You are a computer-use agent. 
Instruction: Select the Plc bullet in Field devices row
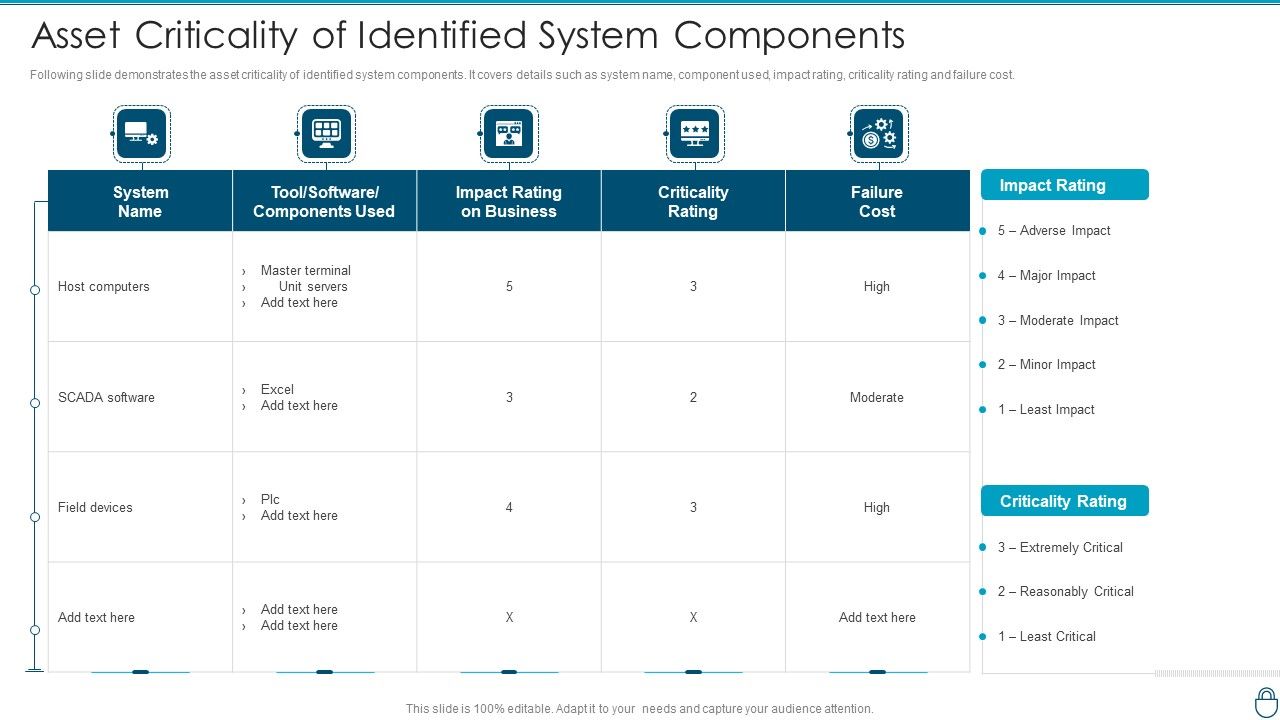click(x=270, y=499)
